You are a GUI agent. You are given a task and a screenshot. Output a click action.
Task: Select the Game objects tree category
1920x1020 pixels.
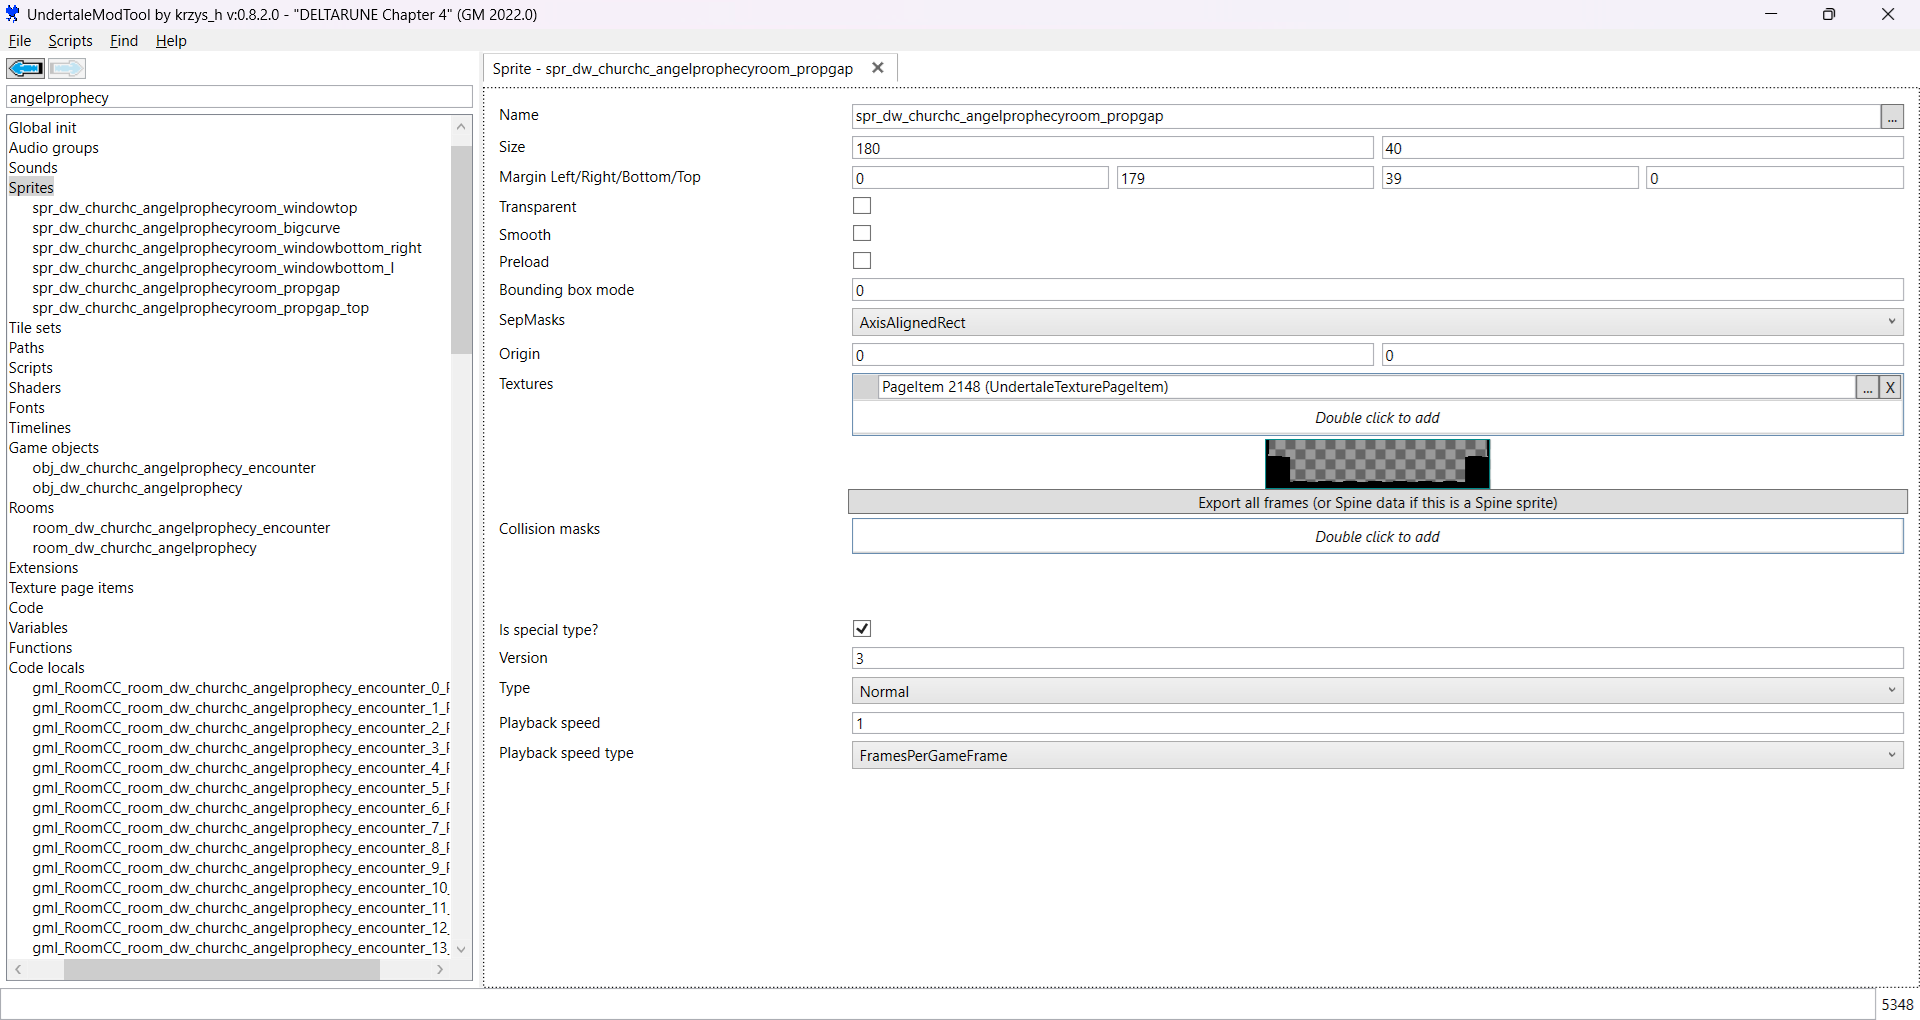pos(54,448)
